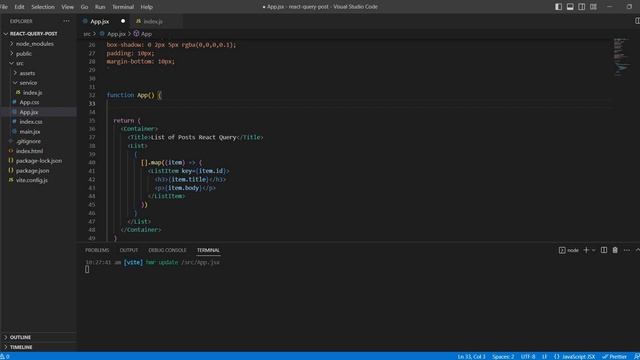Switch to index.js editor tab
This screenshot has width=640, height=360.
(x=153, y=21)
